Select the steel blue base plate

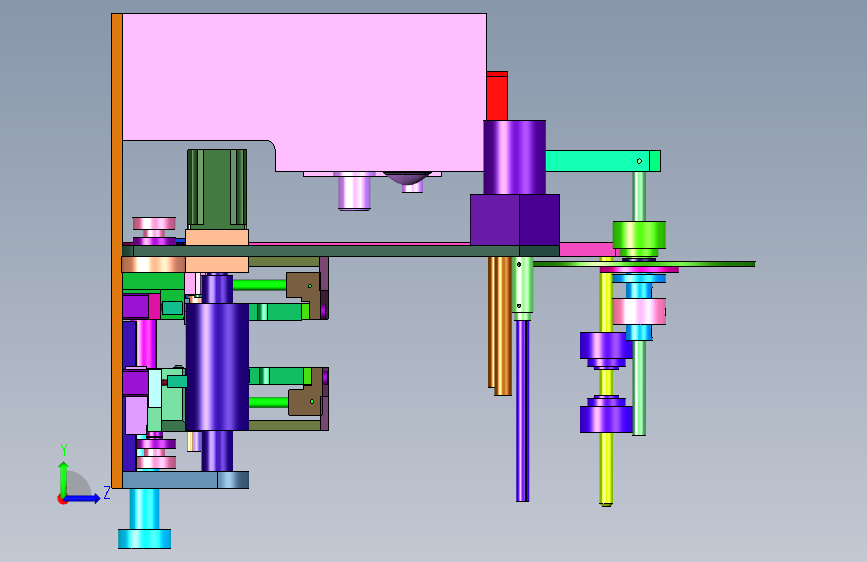(185, 480)
